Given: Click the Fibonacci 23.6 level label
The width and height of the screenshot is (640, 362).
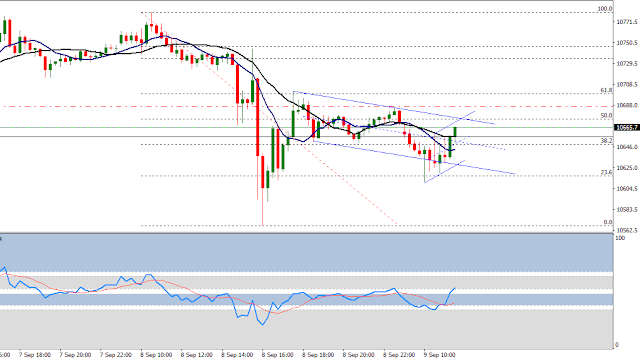Looking at the screenshot, I should tap(607, 173).
